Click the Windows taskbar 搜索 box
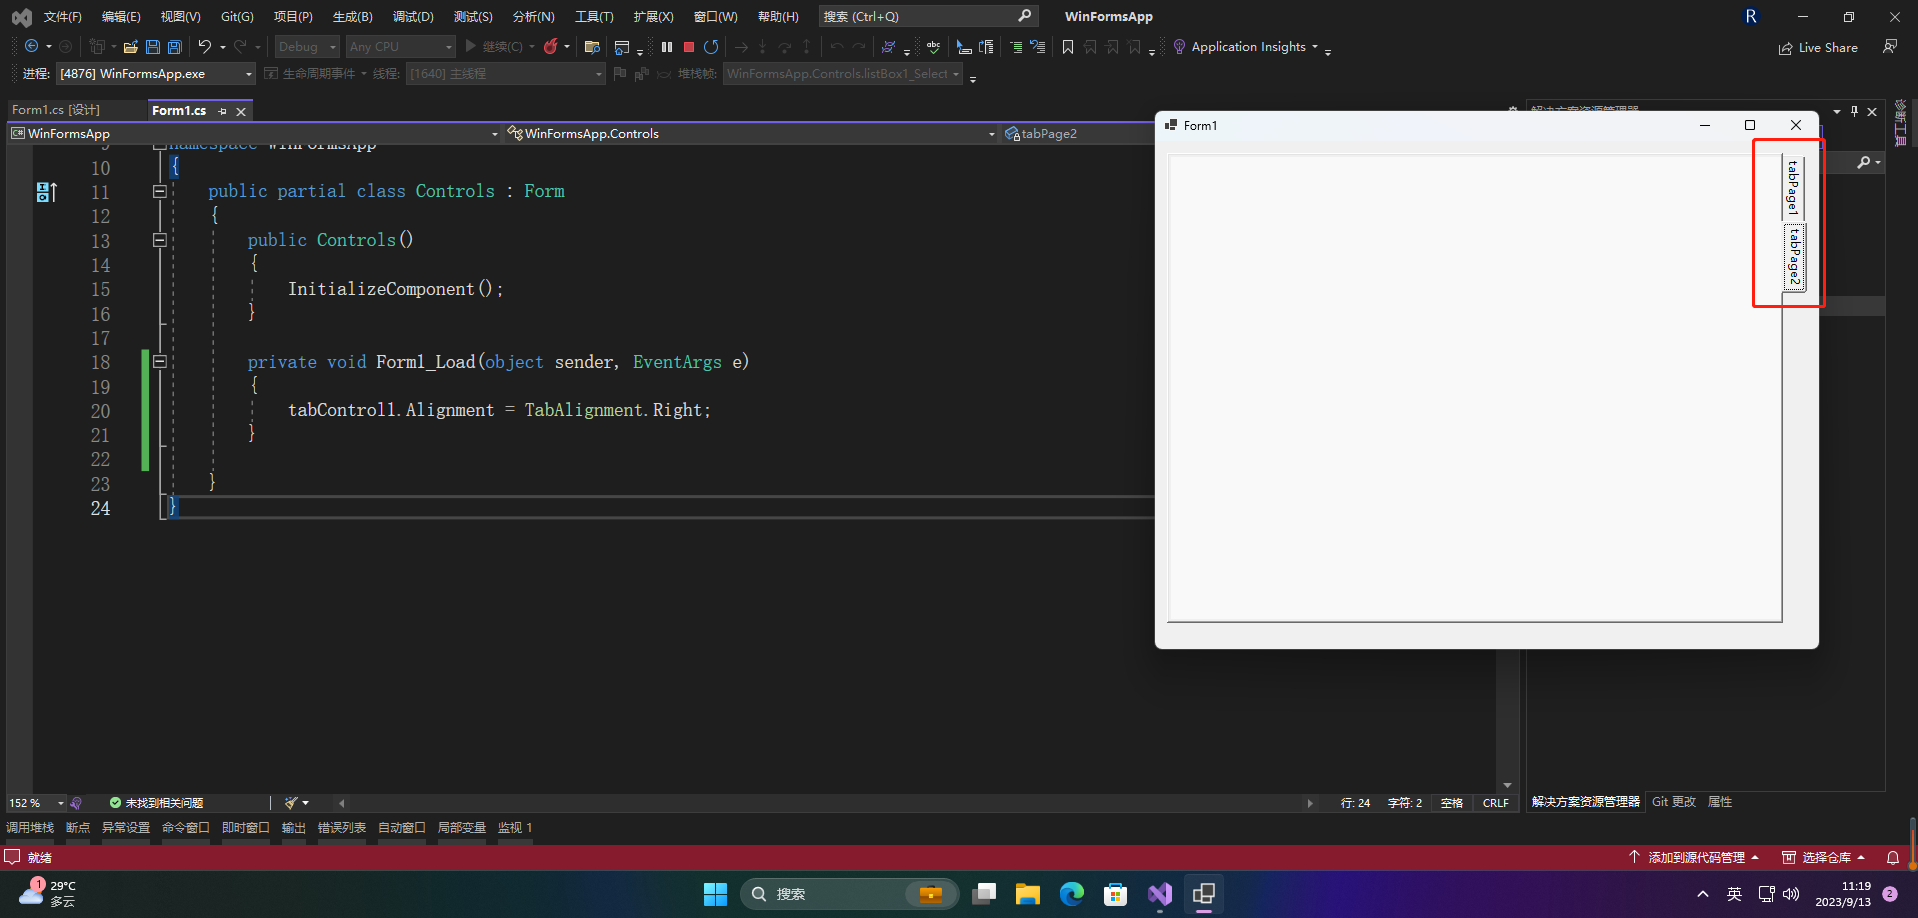The width and height of the screenshot is (1918, 918). [x=849, y=894]
